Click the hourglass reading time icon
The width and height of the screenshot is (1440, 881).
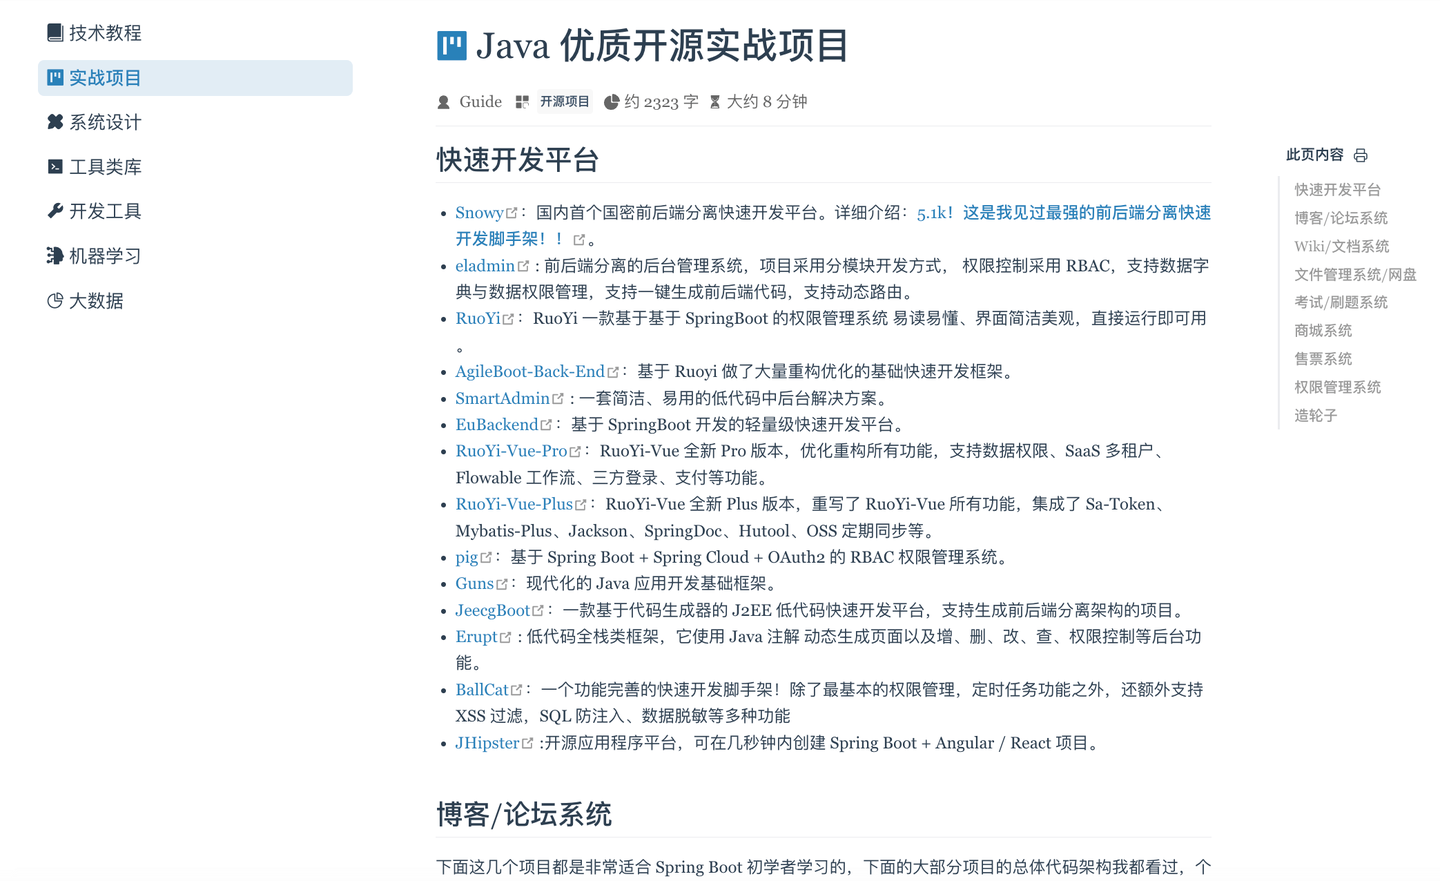(x=713, y=101)
